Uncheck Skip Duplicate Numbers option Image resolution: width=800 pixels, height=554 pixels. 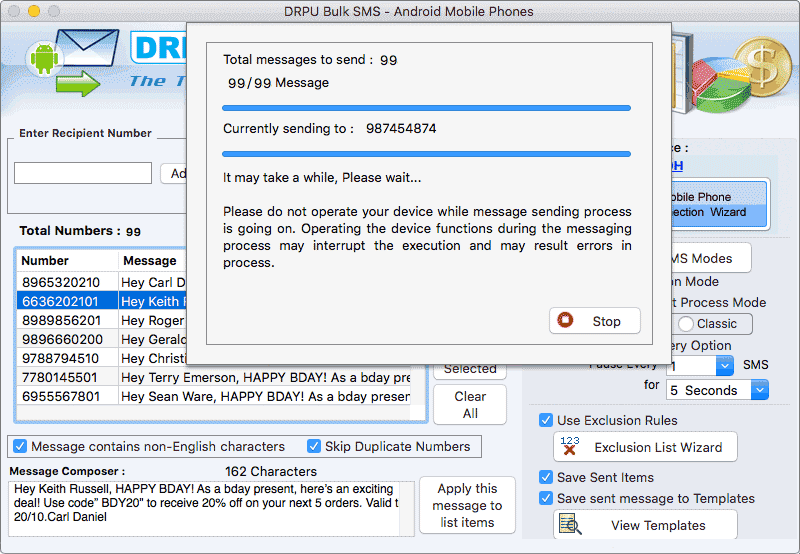(314, 447)
